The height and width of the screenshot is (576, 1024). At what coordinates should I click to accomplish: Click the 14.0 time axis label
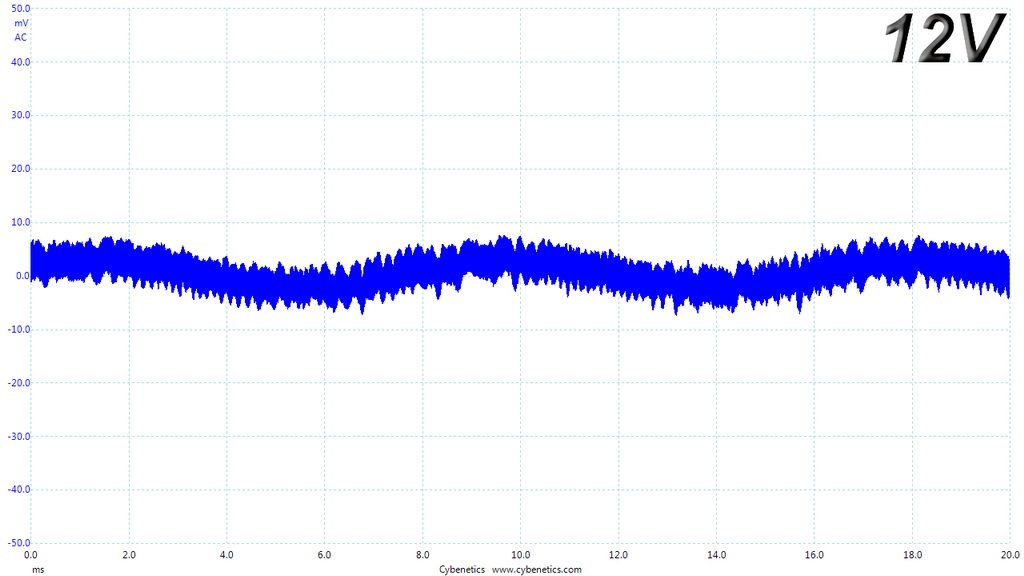(716, 554)
